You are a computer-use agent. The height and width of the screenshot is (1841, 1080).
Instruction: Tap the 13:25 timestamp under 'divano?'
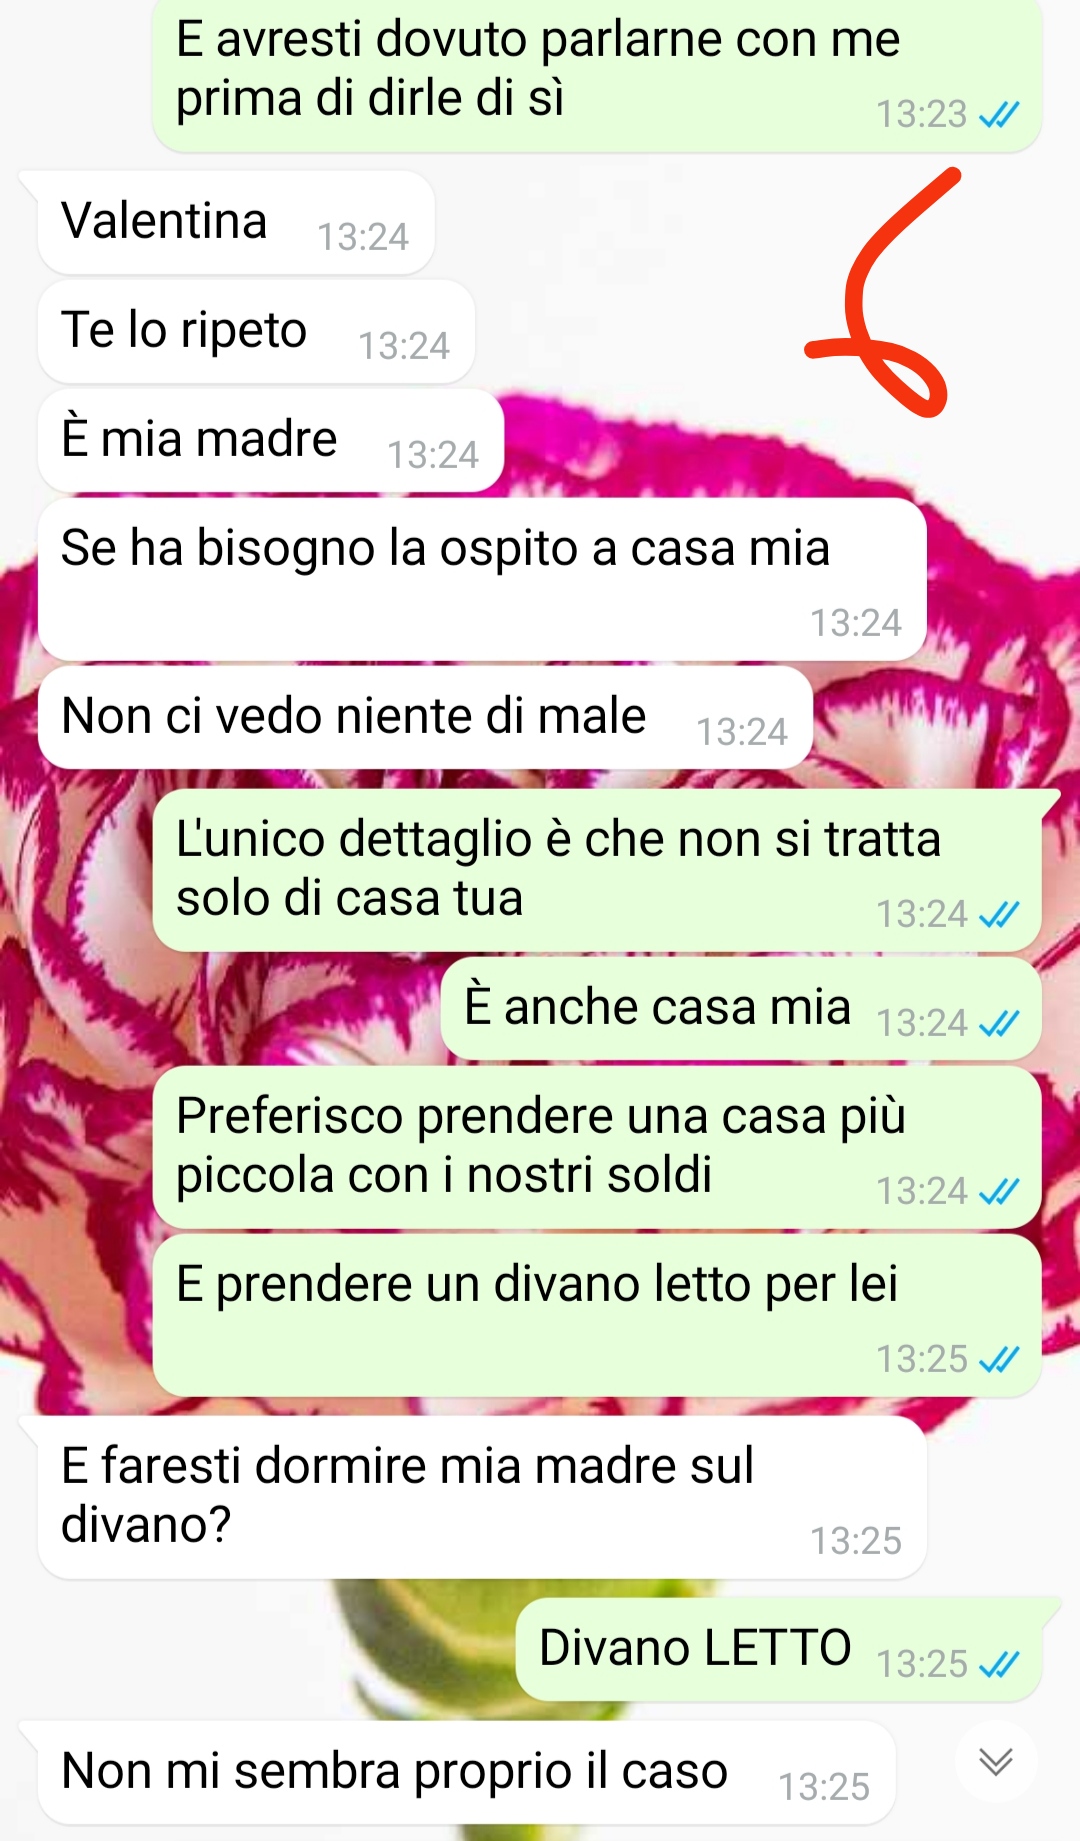pyautogui.click(x=856, y=1541)
